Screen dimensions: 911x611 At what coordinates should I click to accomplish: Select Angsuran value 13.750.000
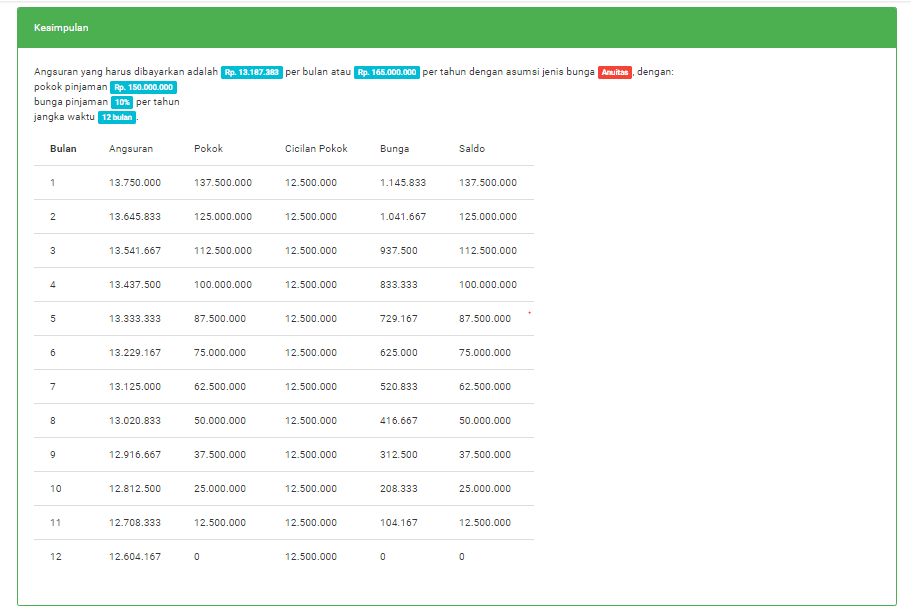point(135,182)
